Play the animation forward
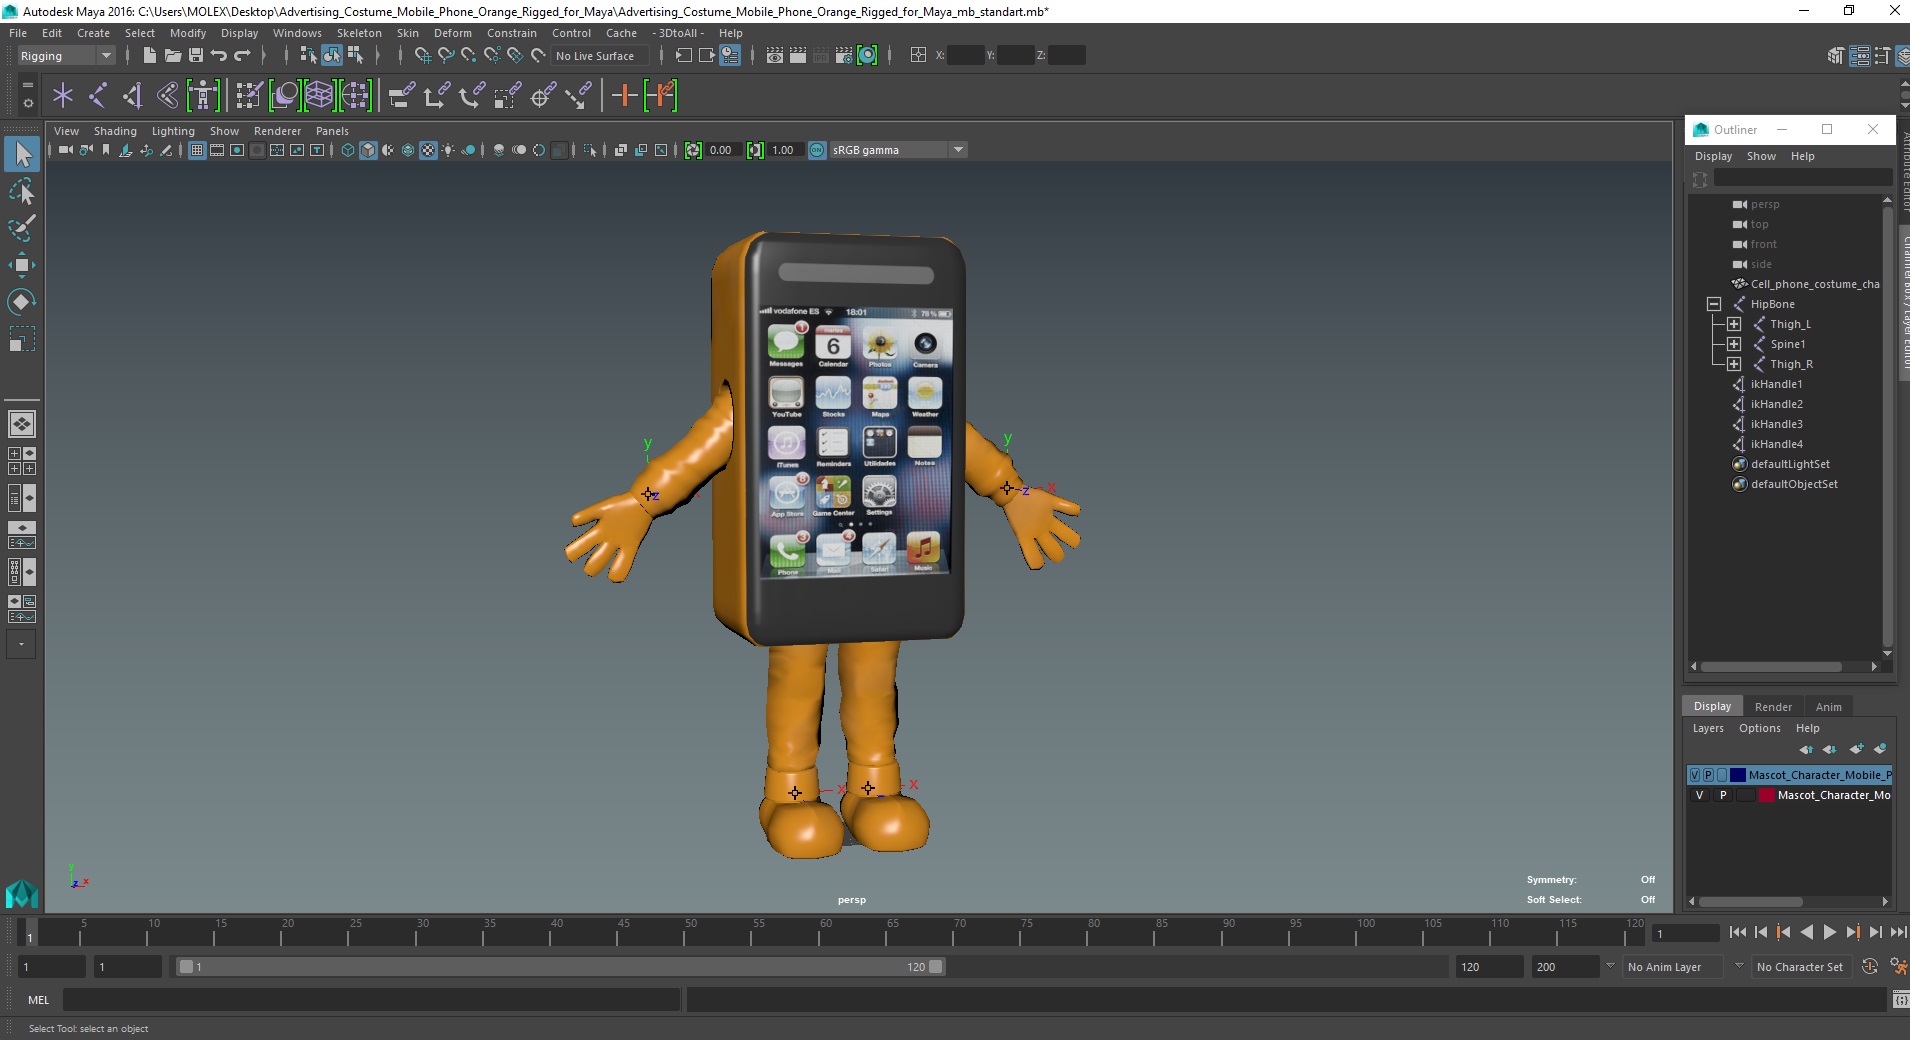This screenshot has height=1040, width=1910. pyautogui.click(x=1829, y=932)
